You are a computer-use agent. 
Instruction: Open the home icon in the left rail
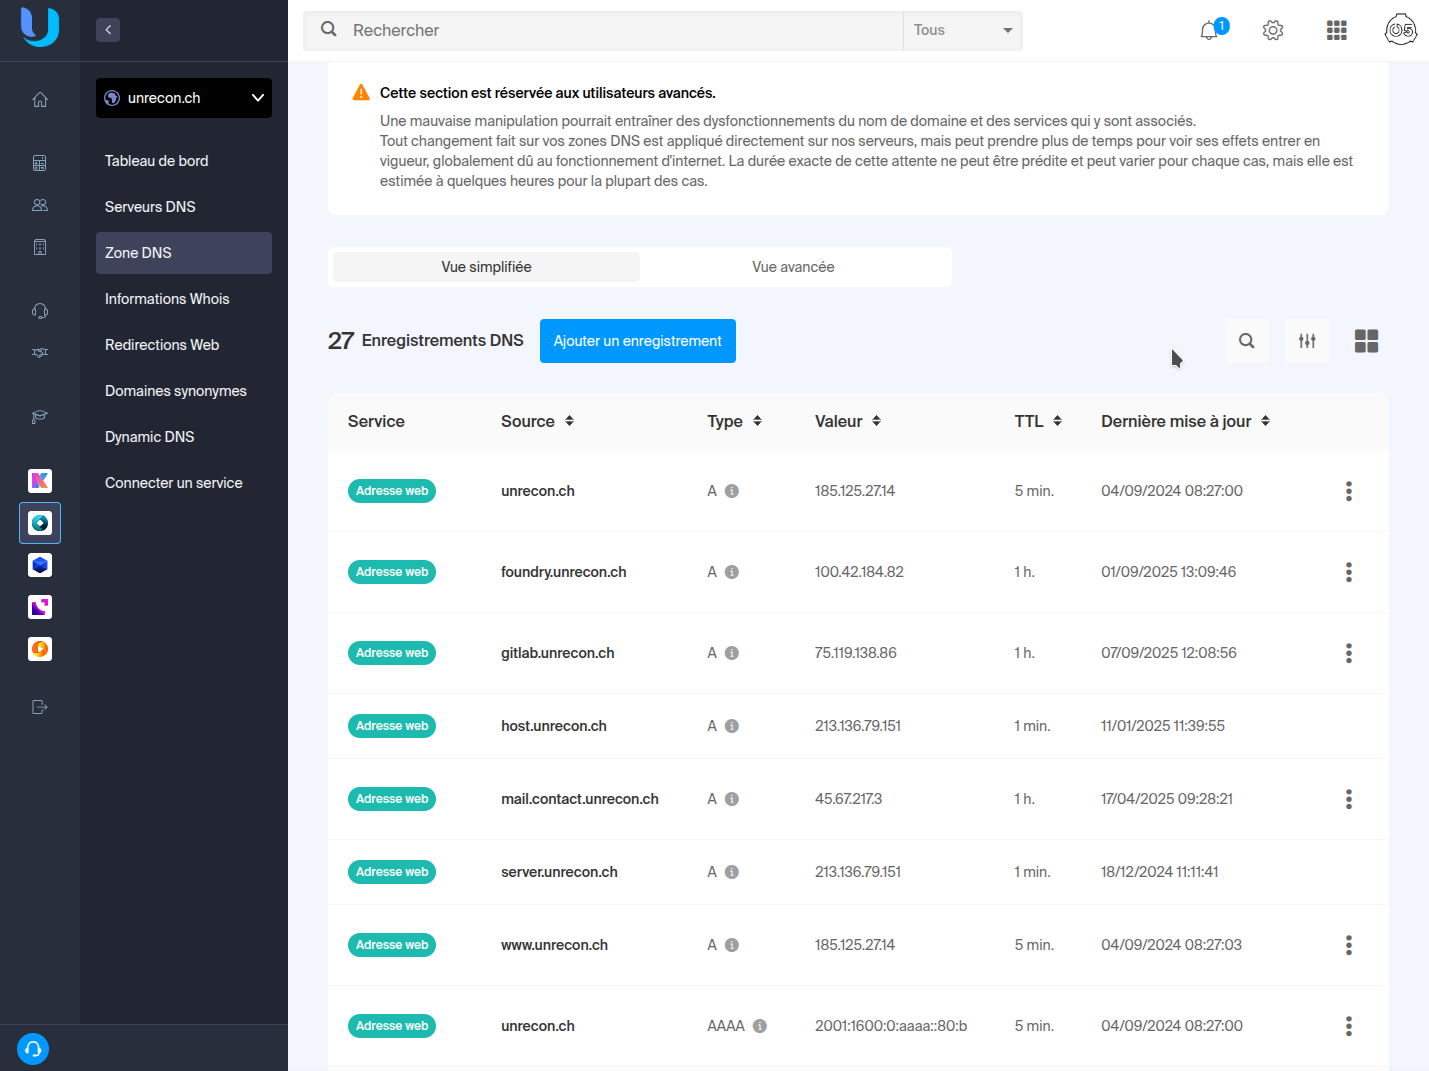pyautogui.click(x=40, y=99)
